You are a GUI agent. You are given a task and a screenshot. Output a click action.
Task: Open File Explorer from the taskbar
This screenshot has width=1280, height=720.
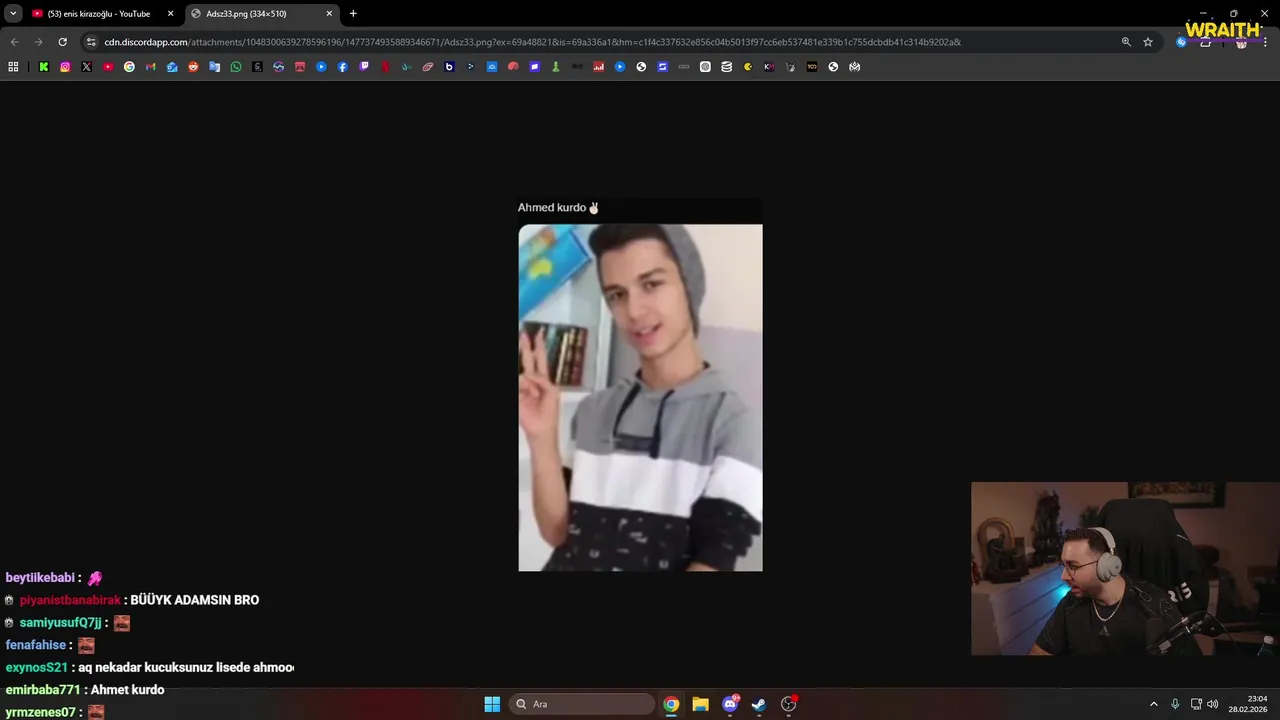[700, 704]
